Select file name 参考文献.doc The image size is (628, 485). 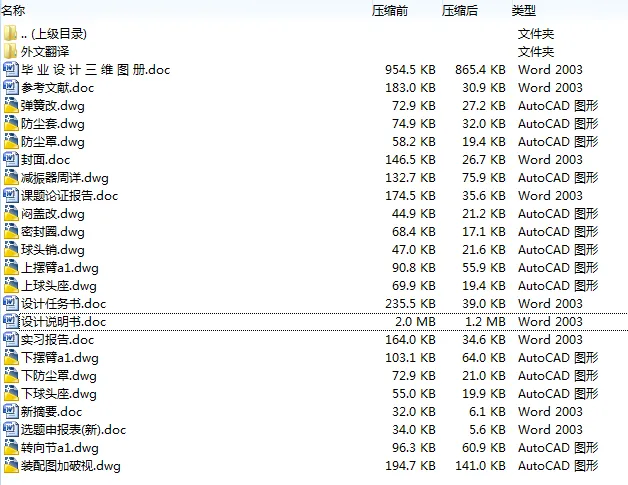coord(58,88)
